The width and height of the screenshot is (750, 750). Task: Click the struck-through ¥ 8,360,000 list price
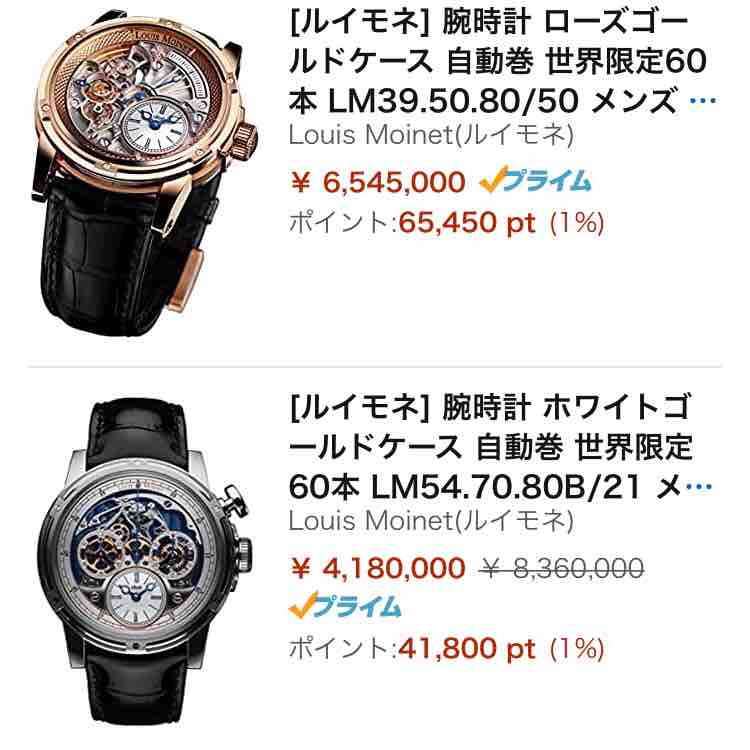562,568
